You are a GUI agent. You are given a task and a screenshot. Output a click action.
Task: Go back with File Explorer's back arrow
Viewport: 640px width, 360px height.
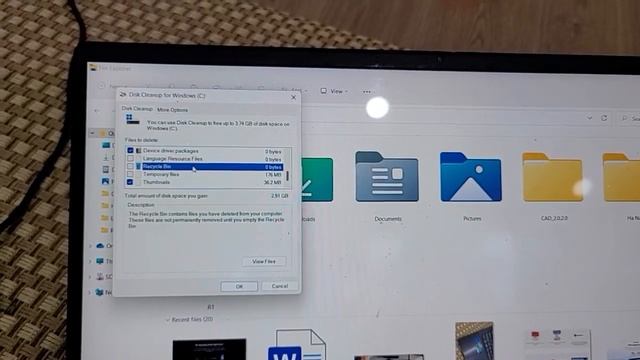(x=97, y=110)
